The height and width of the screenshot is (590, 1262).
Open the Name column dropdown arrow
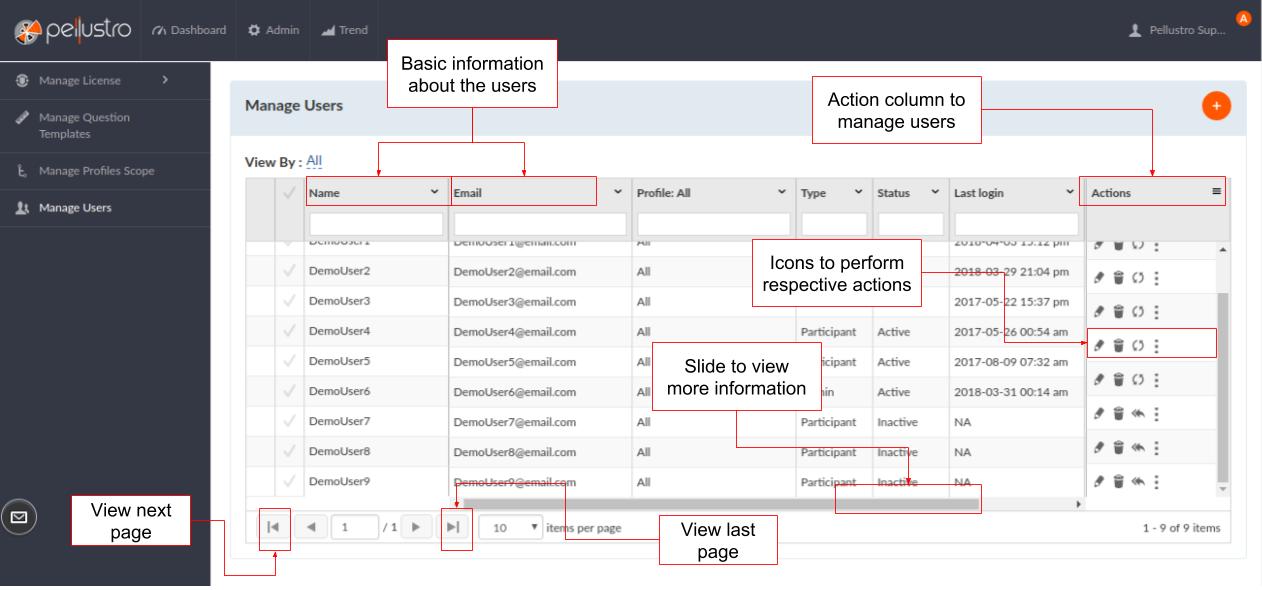click(x=434, y=191)
